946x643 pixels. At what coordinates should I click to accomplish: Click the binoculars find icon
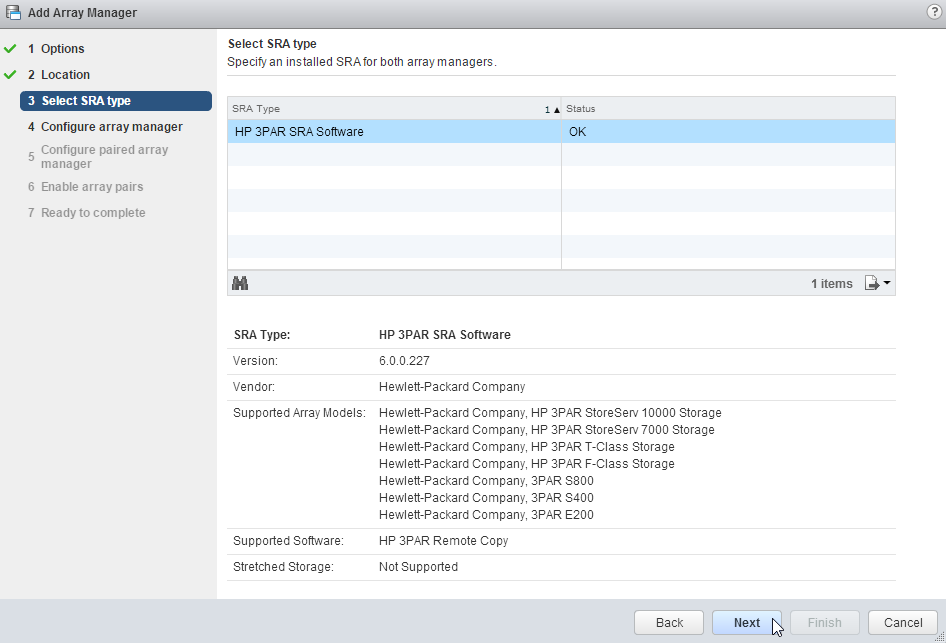point(240,283)
